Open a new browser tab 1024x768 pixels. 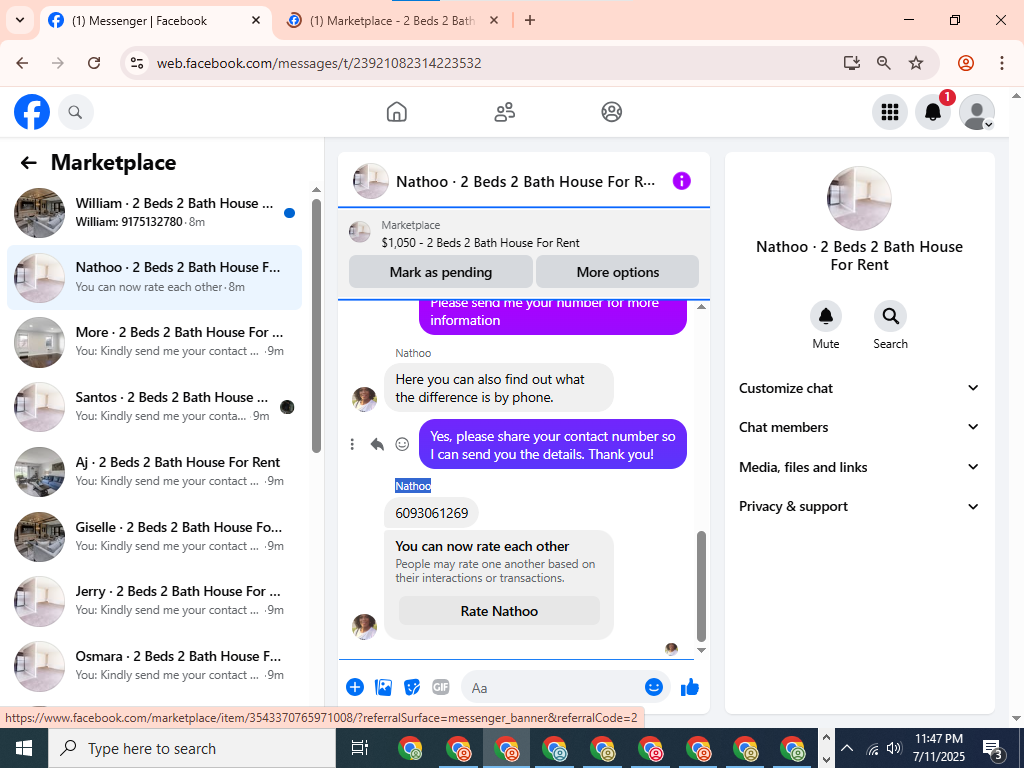pos(530,21)
